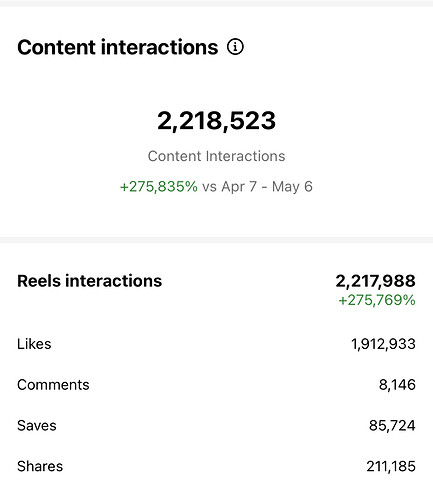Screen dimensions: 433x500
Task: Tap the 211,185 shares count
Action: pos(391,466)
